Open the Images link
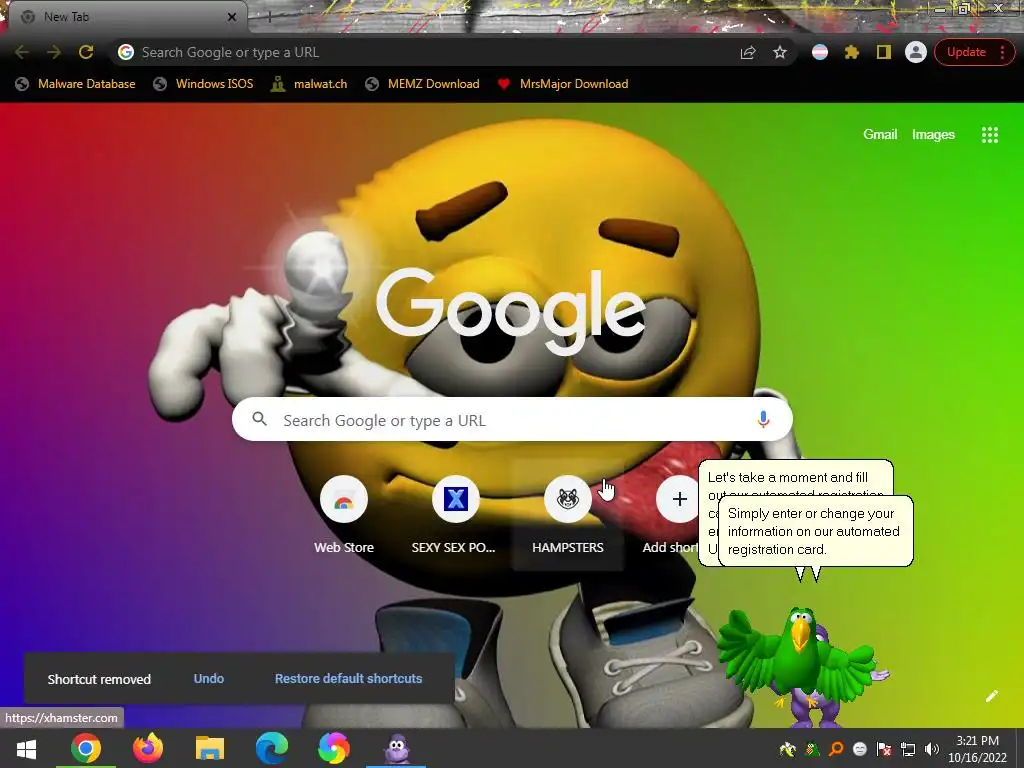 [x=933, y=135]
